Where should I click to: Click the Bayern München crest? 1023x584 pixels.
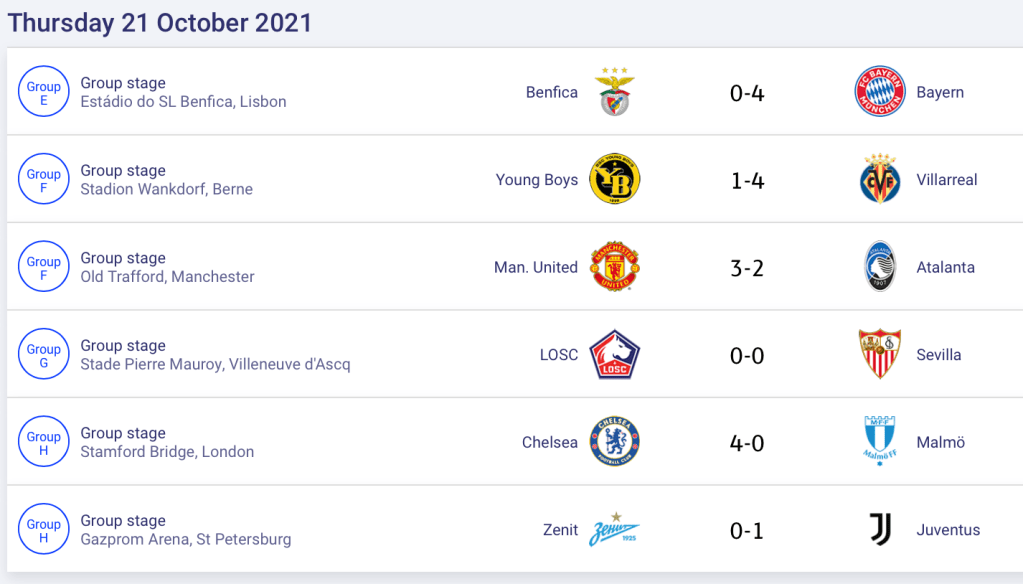[x=880, y=92]
